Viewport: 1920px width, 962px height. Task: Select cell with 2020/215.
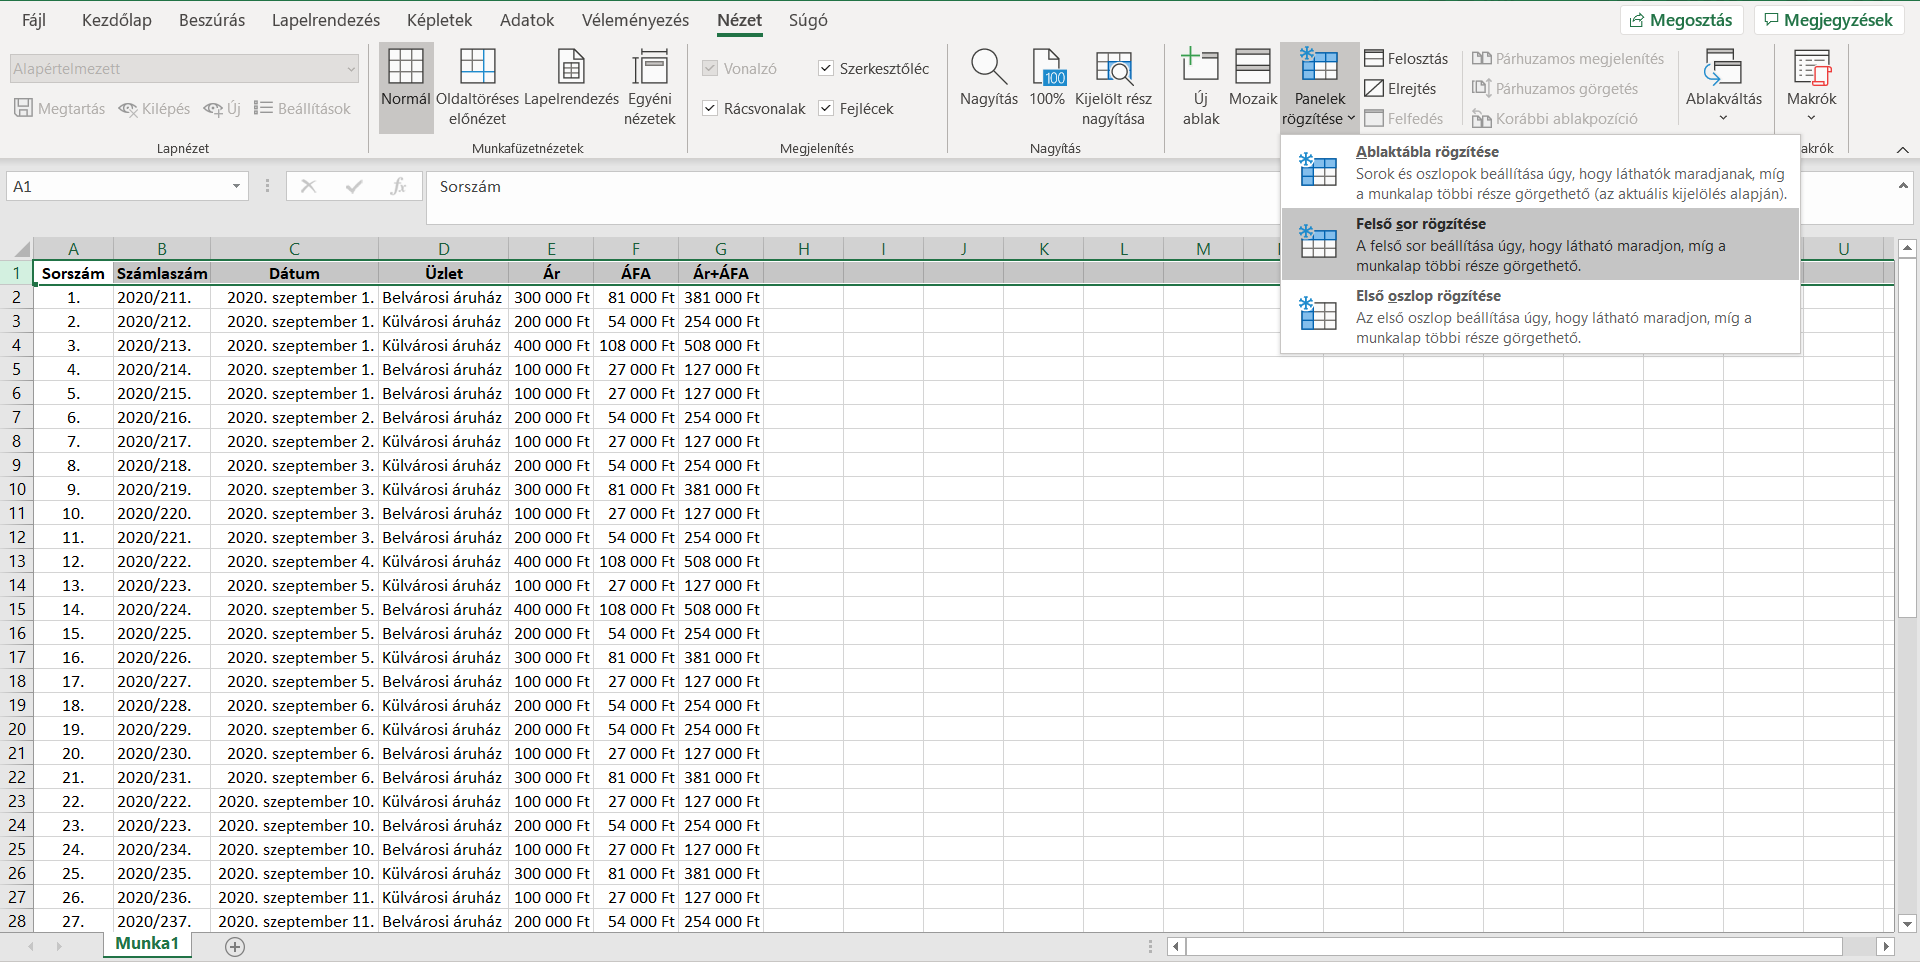point(162,393)
